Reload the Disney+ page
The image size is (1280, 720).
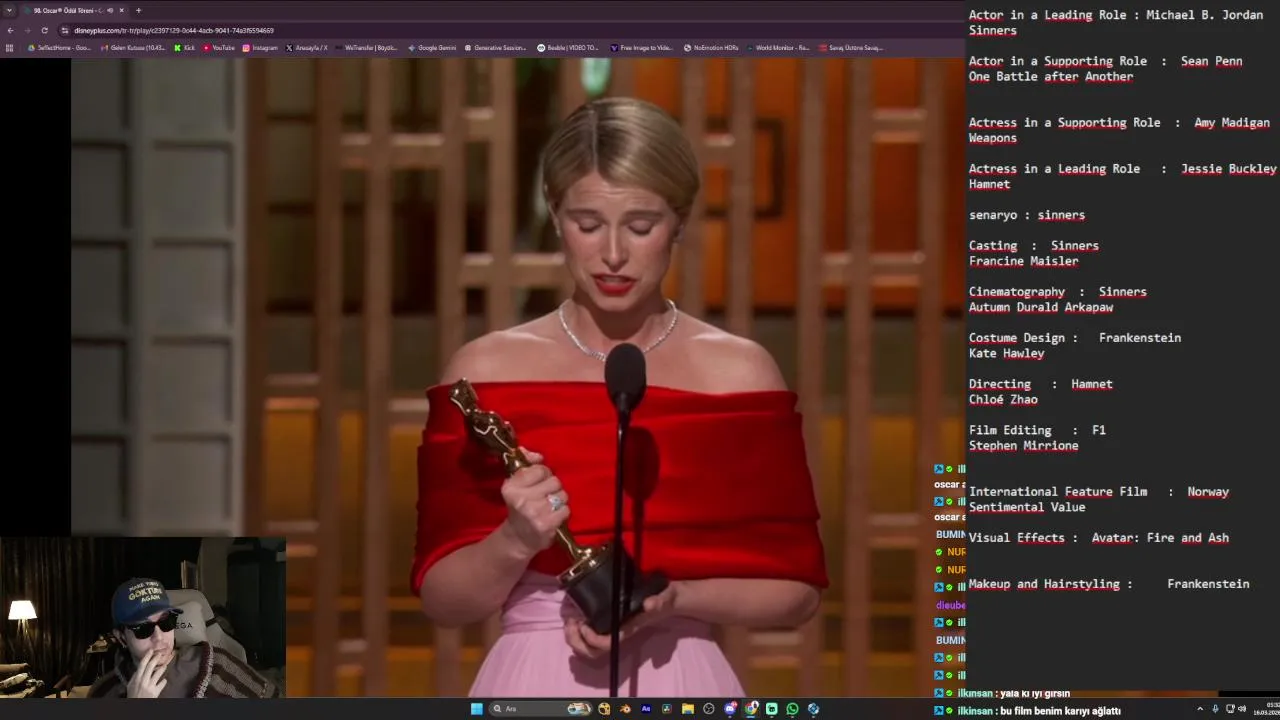click(44, 30)
